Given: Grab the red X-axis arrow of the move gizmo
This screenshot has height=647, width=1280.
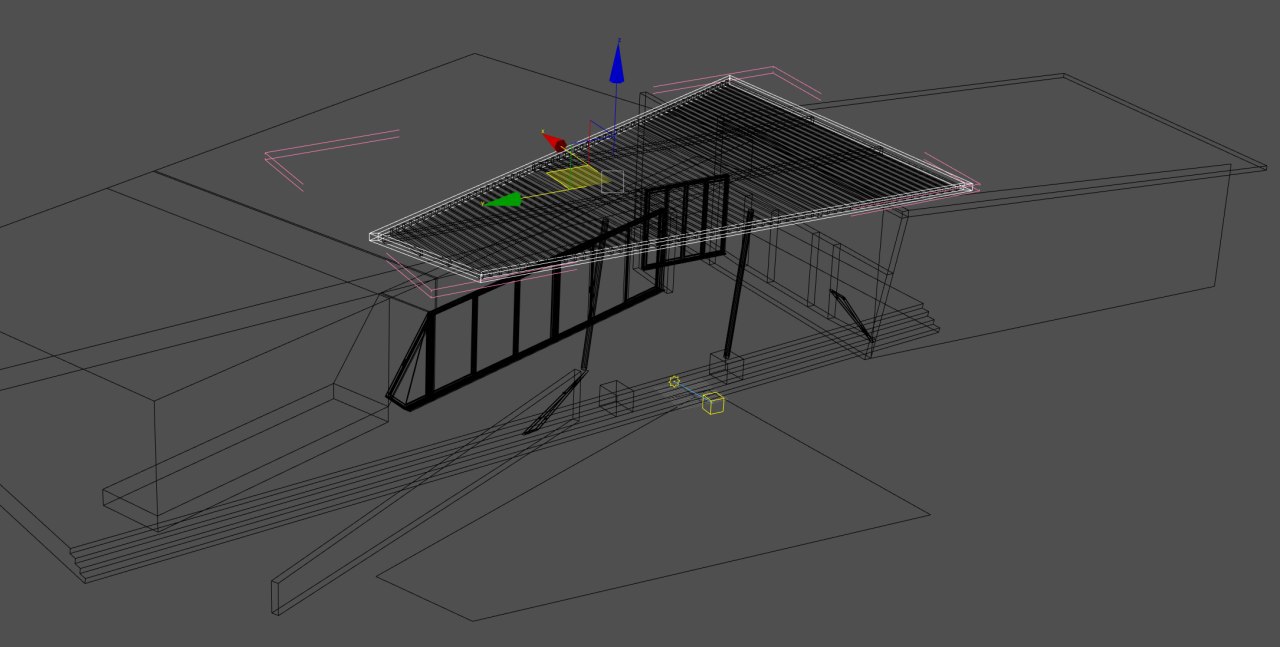Looking at the screenshot, I should [x=555, y=142].
